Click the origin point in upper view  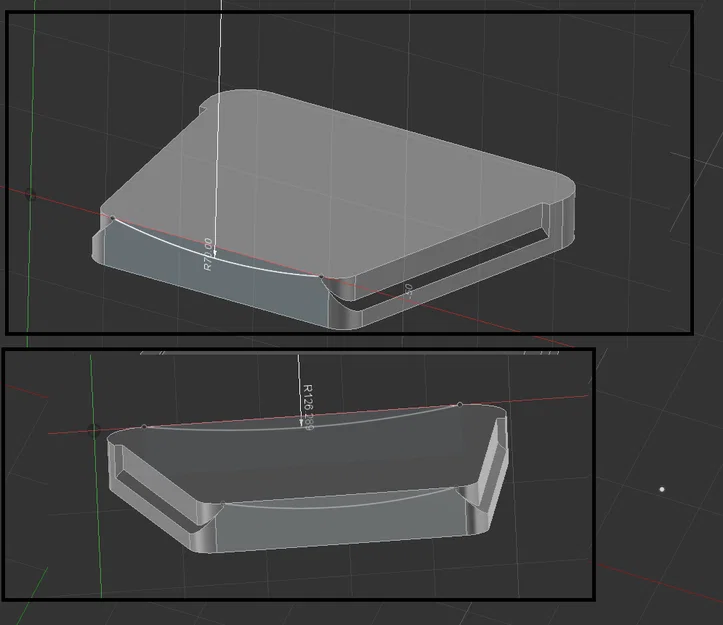[31, 196]
